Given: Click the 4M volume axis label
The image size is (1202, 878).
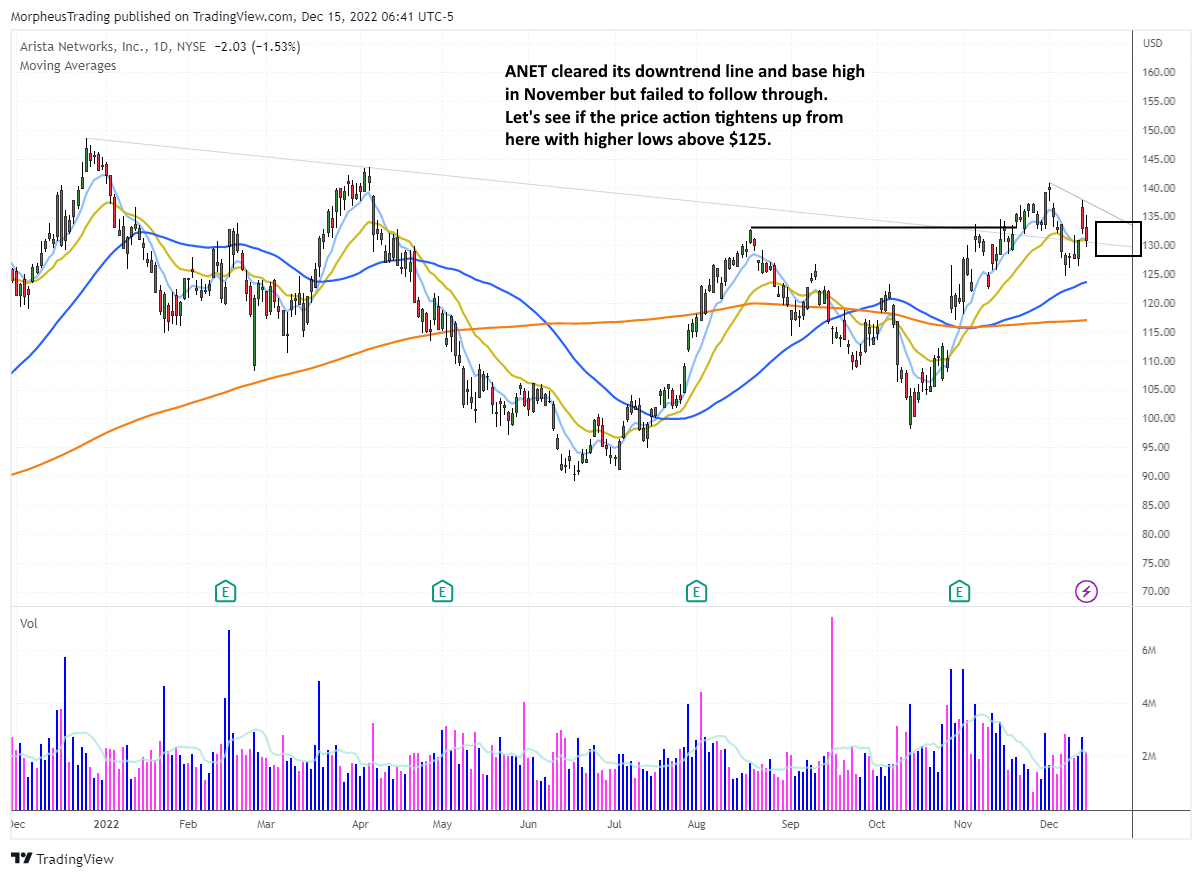Looking at the screenshot, I should click(1150, 704).
